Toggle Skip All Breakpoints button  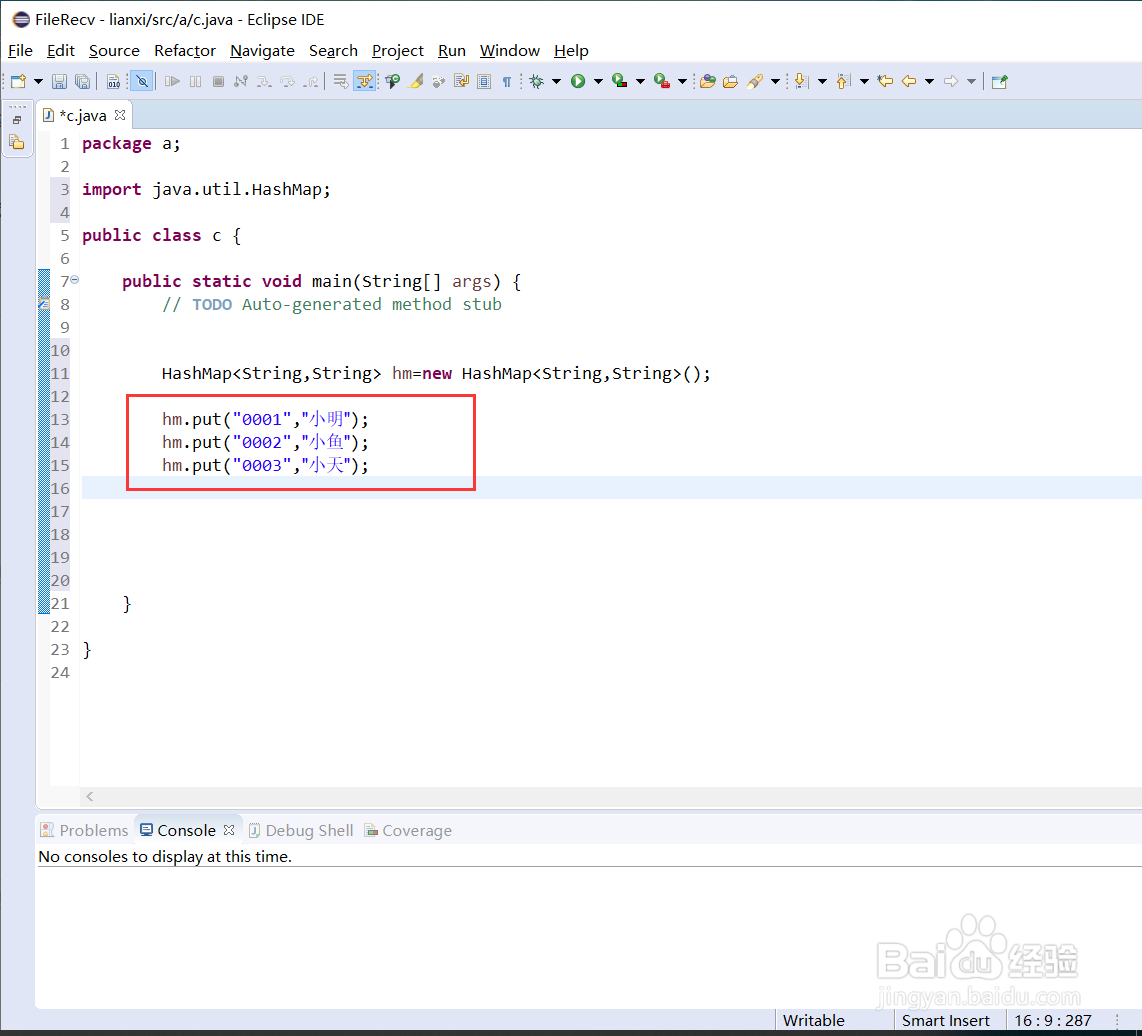[x=142, y=82]
